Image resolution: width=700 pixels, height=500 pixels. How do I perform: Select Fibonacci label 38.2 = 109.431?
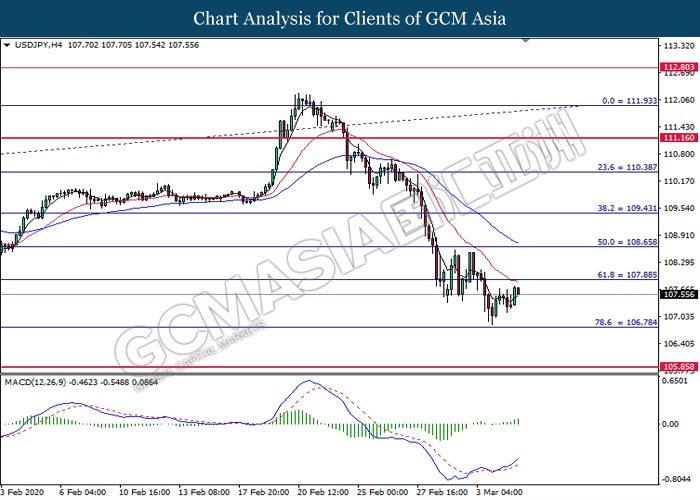pos(627,208)
